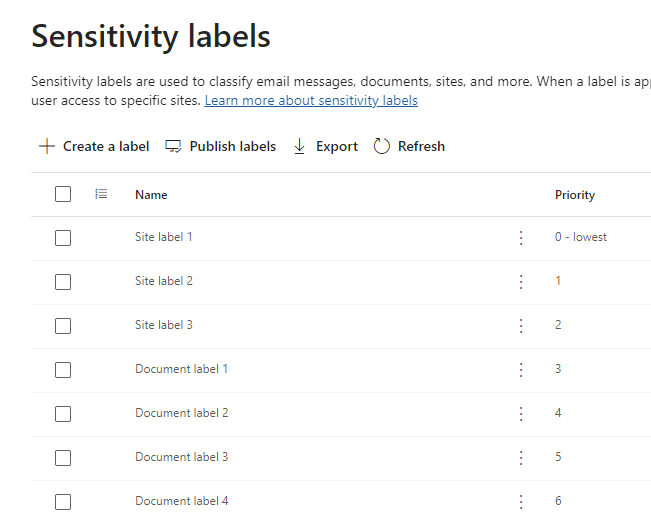Sort the table by the Name column
The width and height of the screenshot is (651, 522).
click(x=151, y=195)
